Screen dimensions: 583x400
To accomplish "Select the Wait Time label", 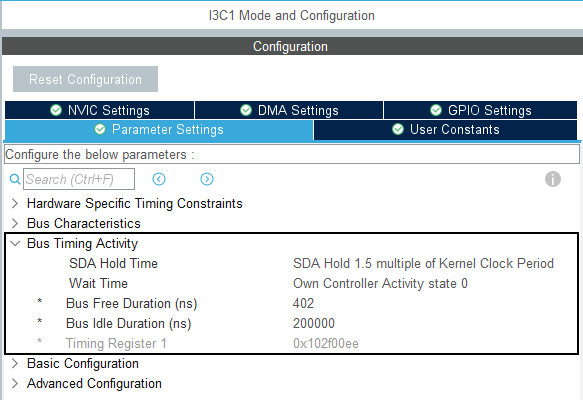I will pos(99,284).
